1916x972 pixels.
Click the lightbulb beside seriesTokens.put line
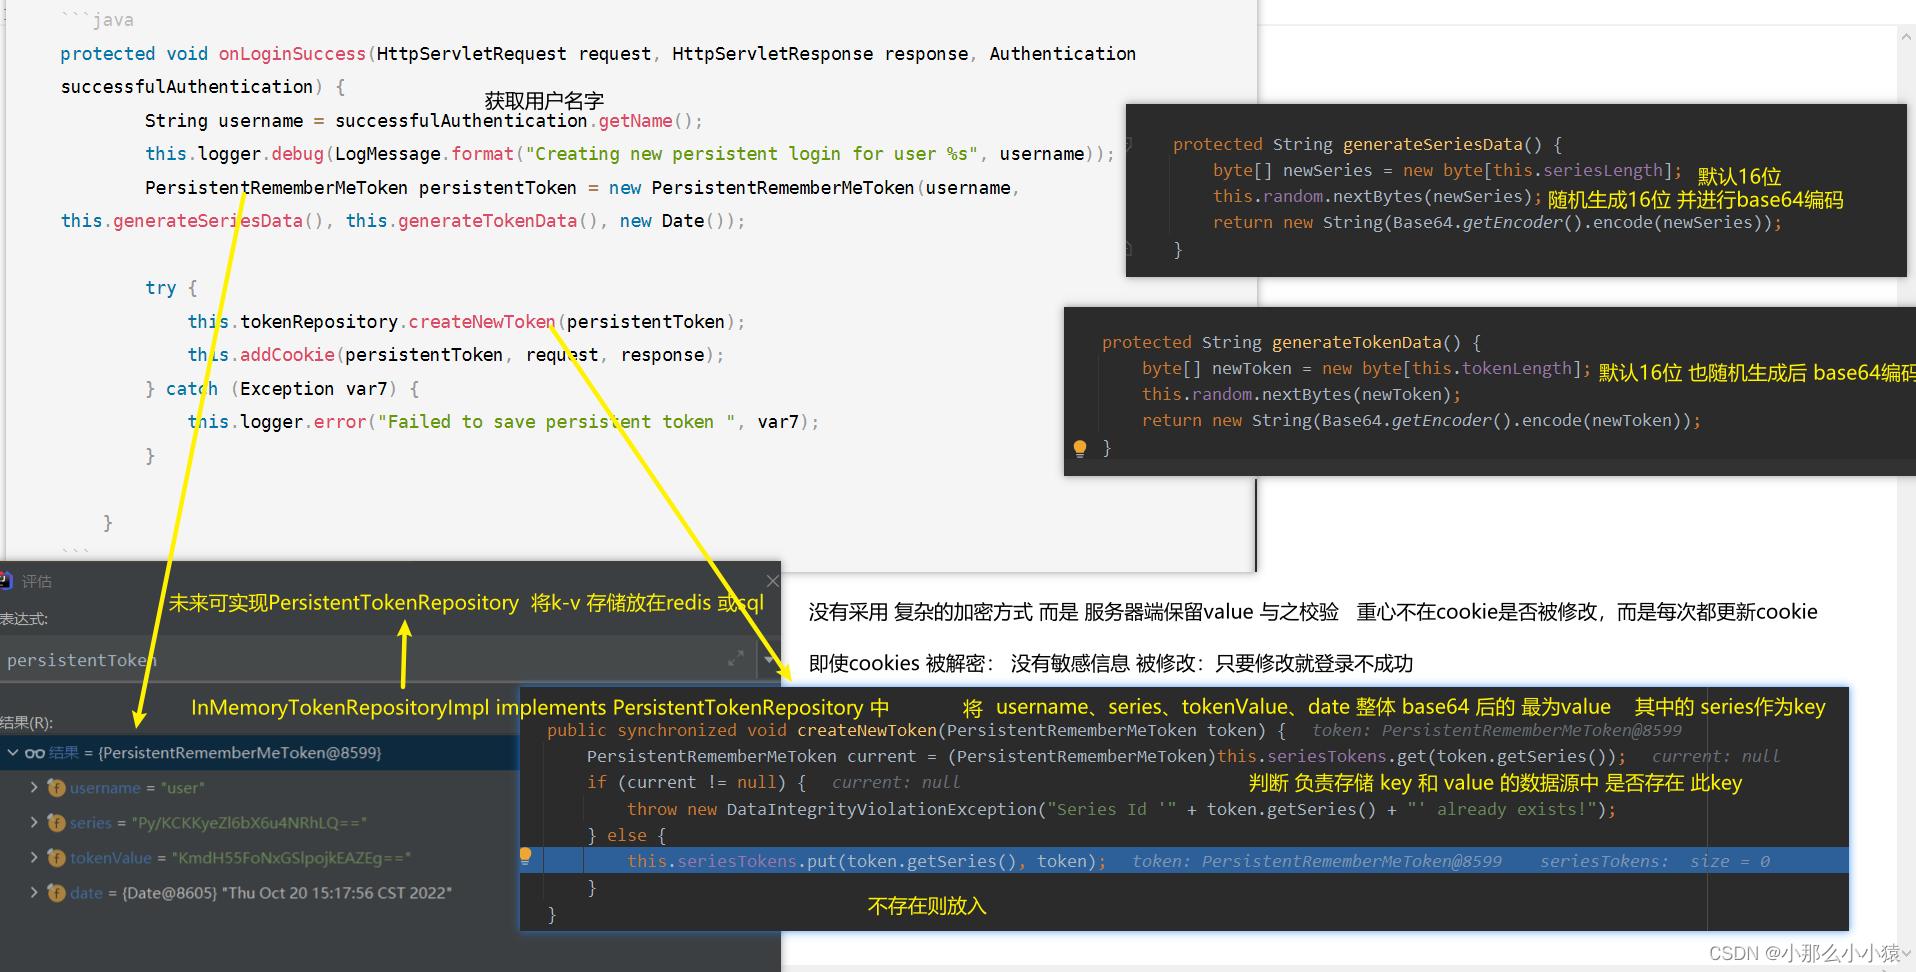(x=525, y=856)
